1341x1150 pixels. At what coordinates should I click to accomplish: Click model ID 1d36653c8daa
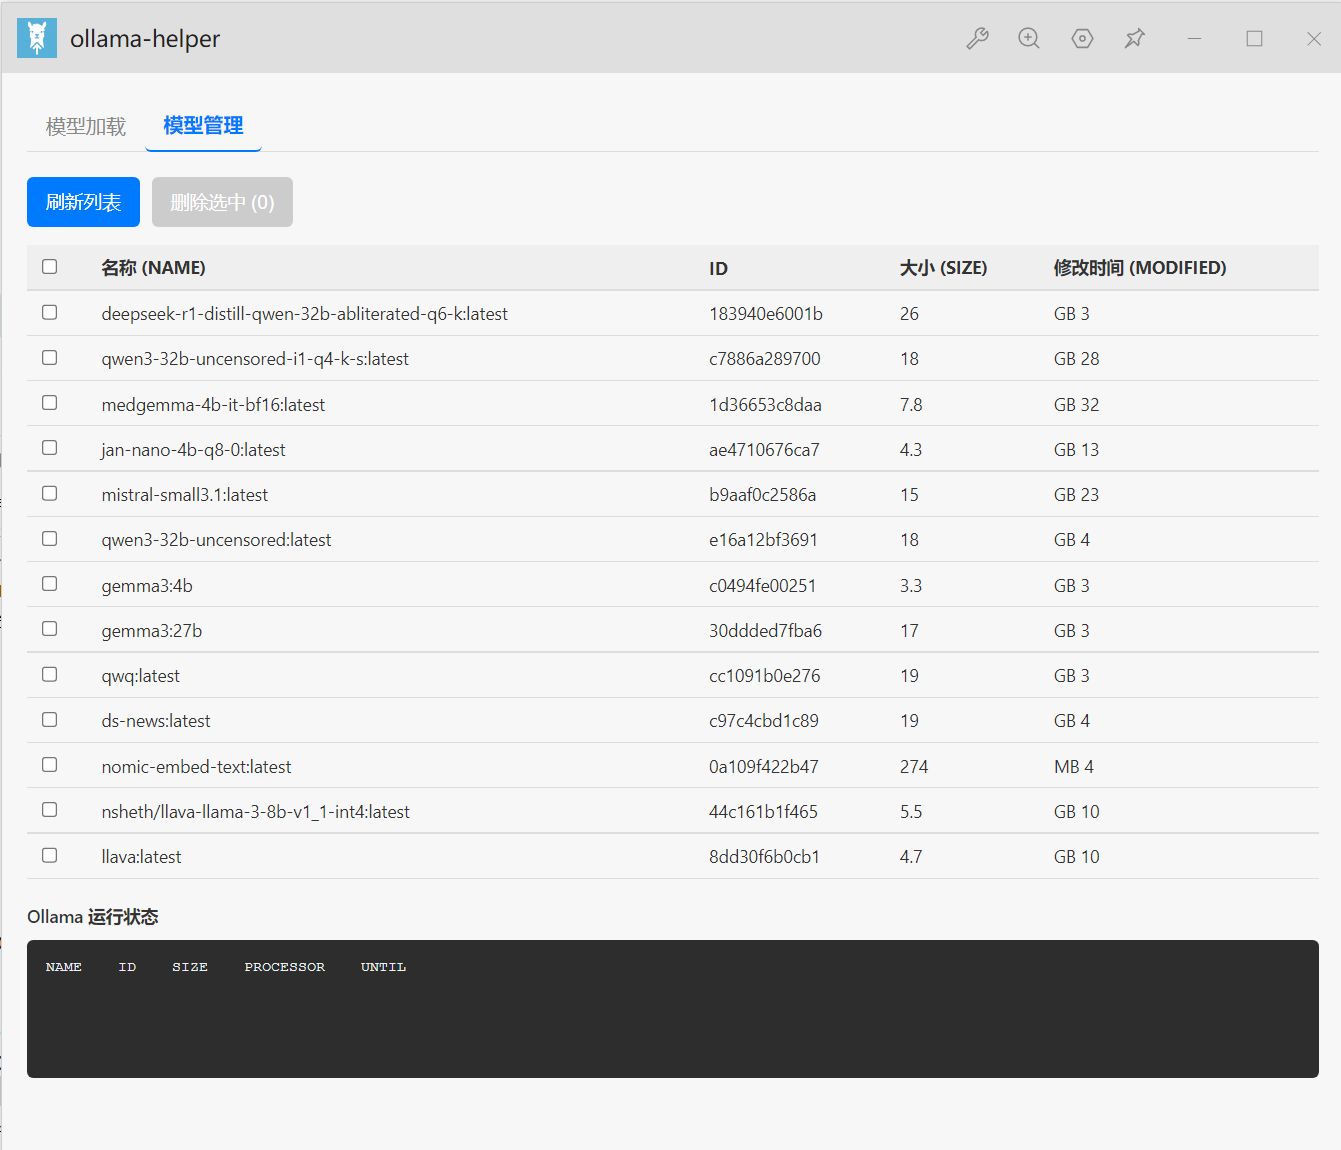765,405
